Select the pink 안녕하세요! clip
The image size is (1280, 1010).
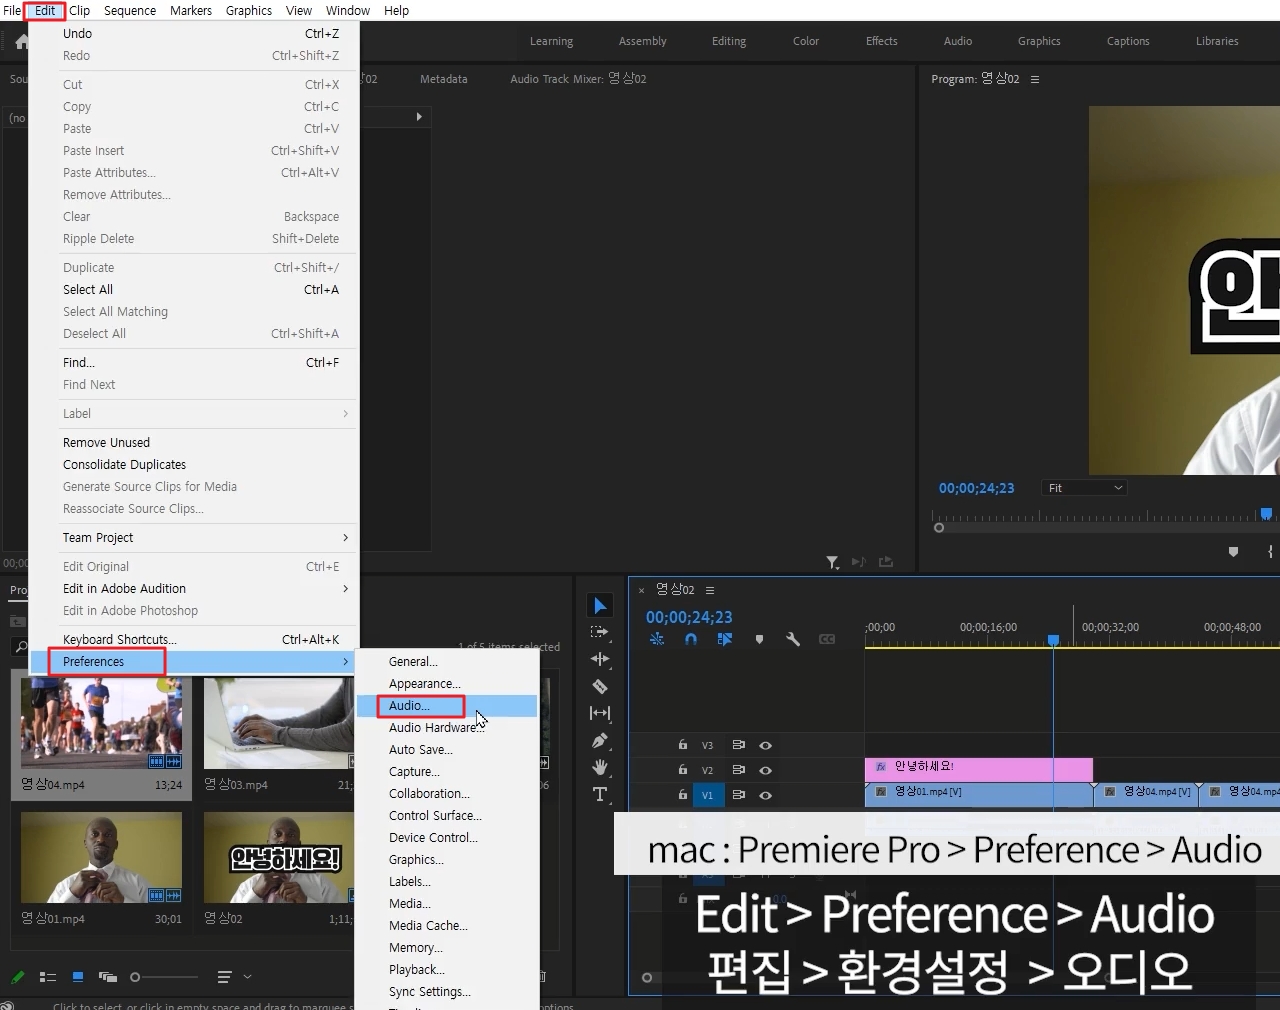click(978, 769)
